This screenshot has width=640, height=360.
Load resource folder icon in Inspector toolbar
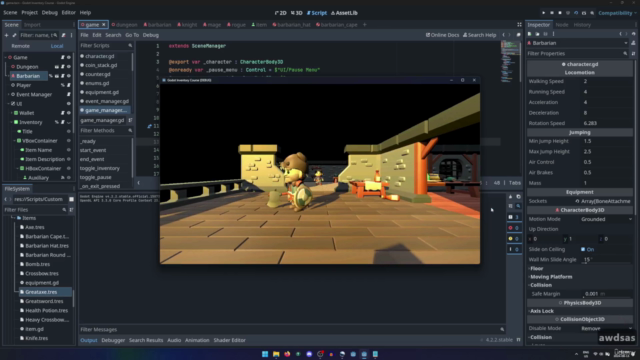(x=538, y=34)
